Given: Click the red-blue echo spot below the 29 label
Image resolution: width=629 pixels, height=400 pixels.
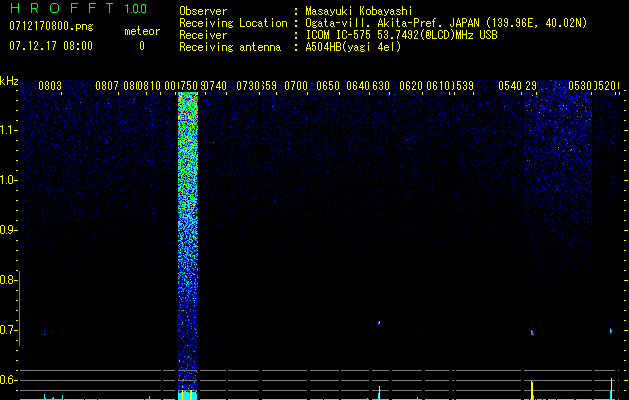Looking at the screenshot, I should click(532, 332).
